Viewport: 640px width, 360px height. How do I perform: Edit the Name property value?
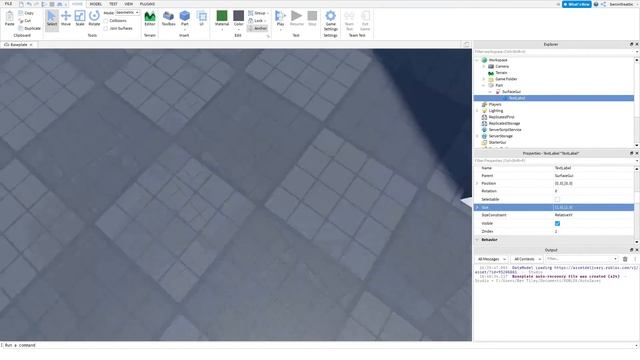pos(593,168)
